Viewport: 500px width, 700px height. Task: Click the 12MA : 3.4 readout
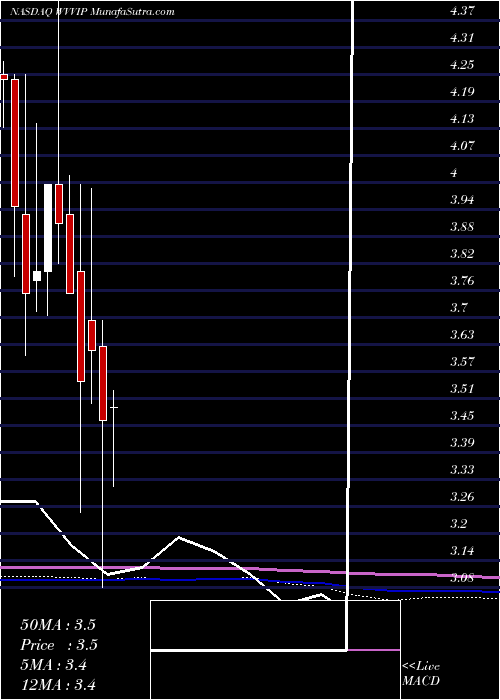pyautogui.click(x=58, y=684)
